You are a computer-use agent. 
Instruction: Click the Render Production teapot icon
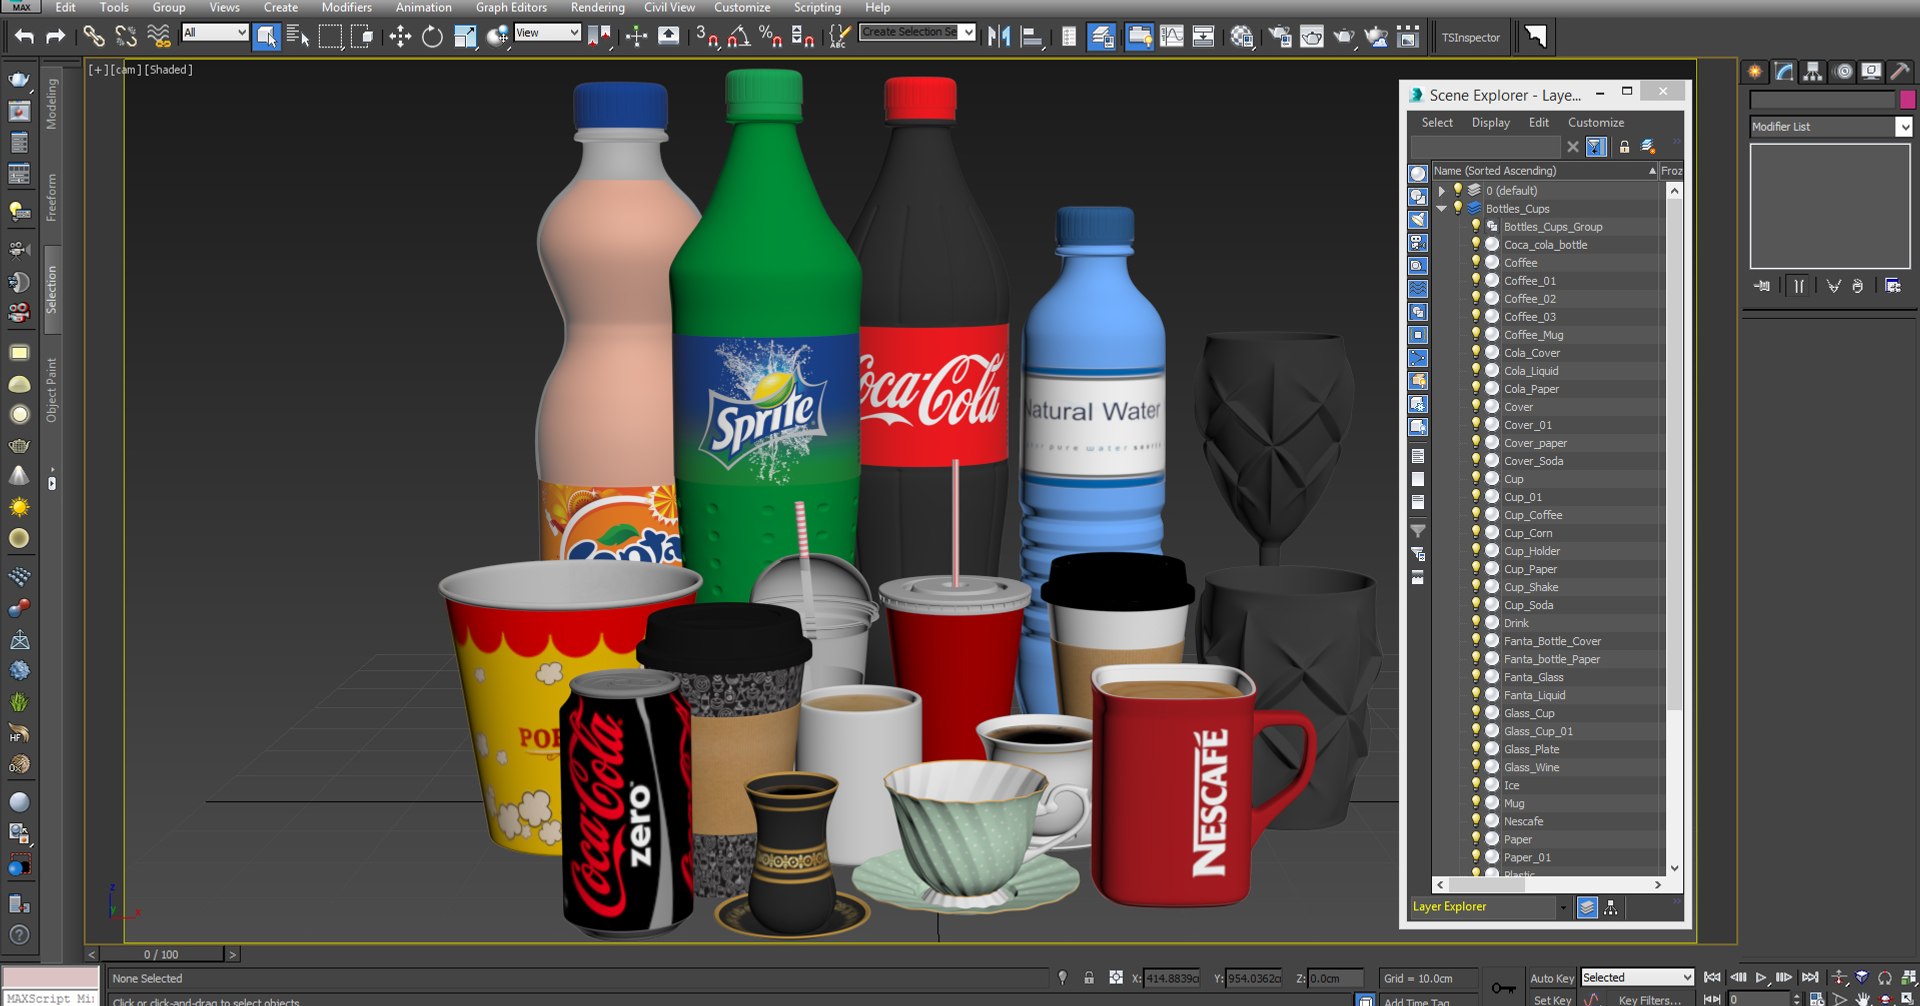pyautogui.click(x=1344, y=37)
